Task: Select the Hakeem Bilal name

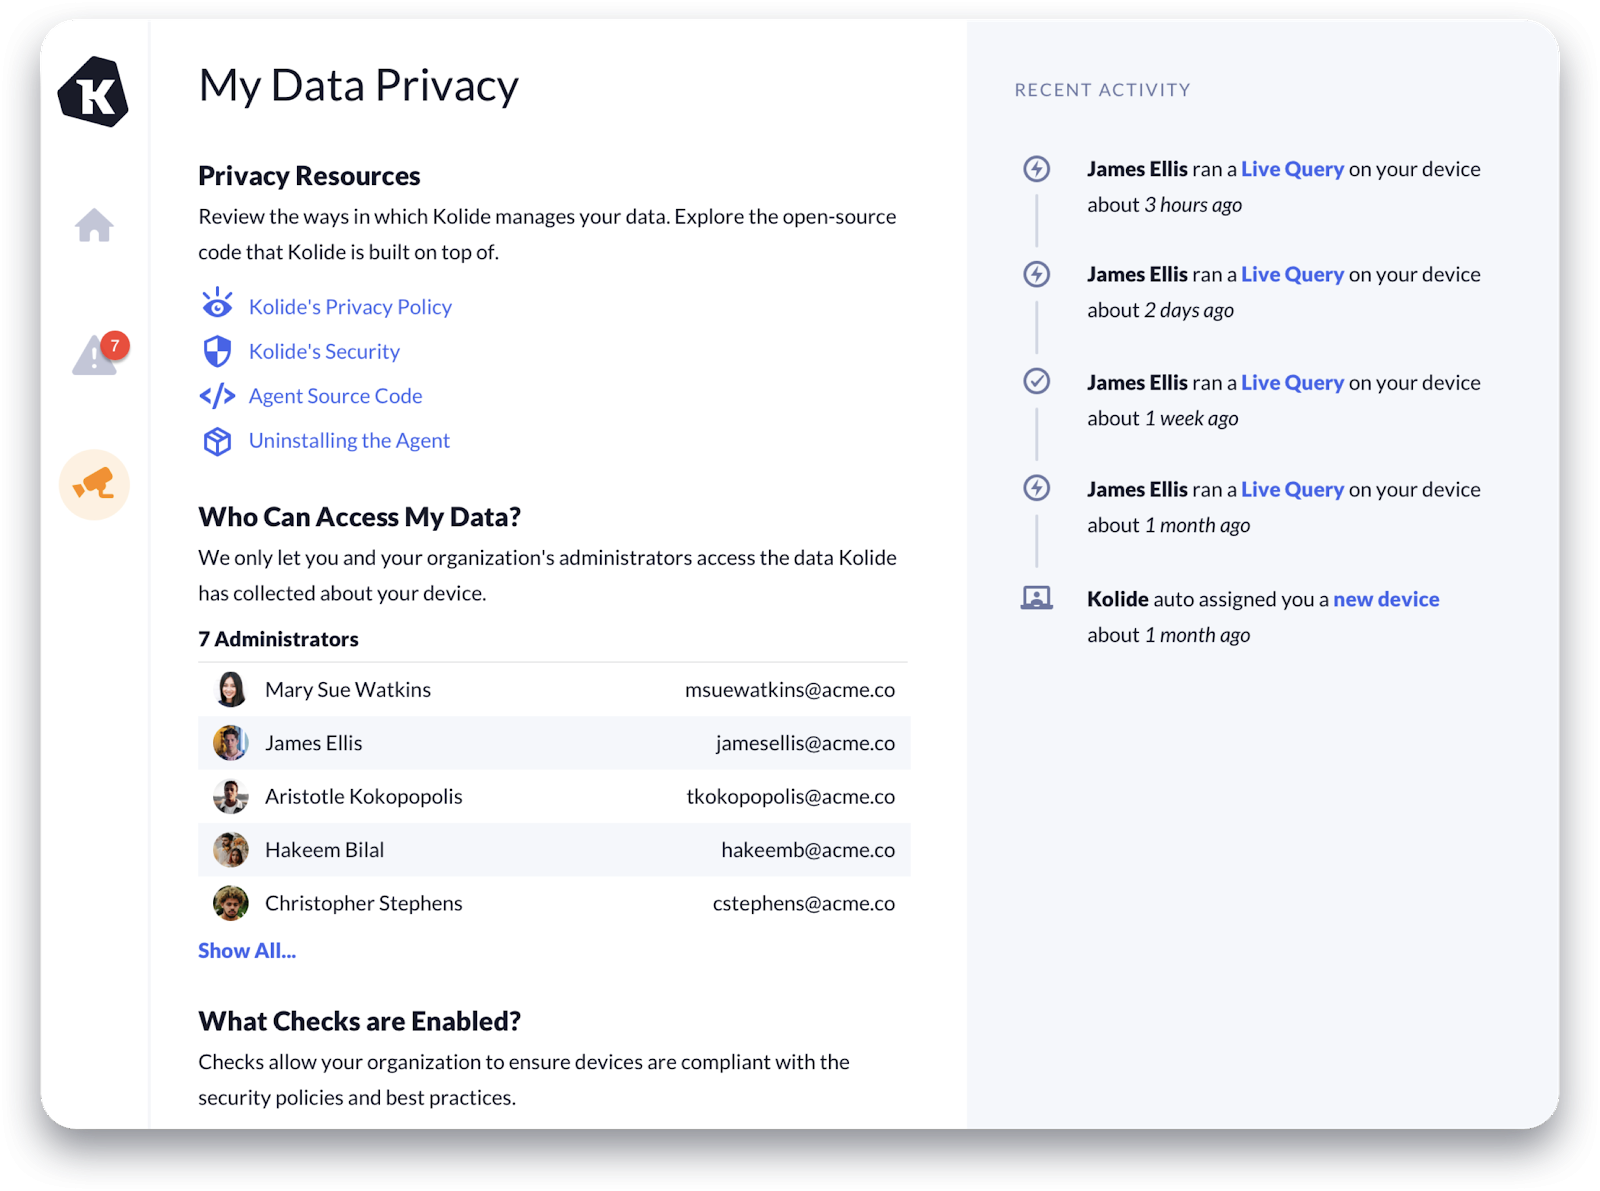Action: click(x=324, y=850)
